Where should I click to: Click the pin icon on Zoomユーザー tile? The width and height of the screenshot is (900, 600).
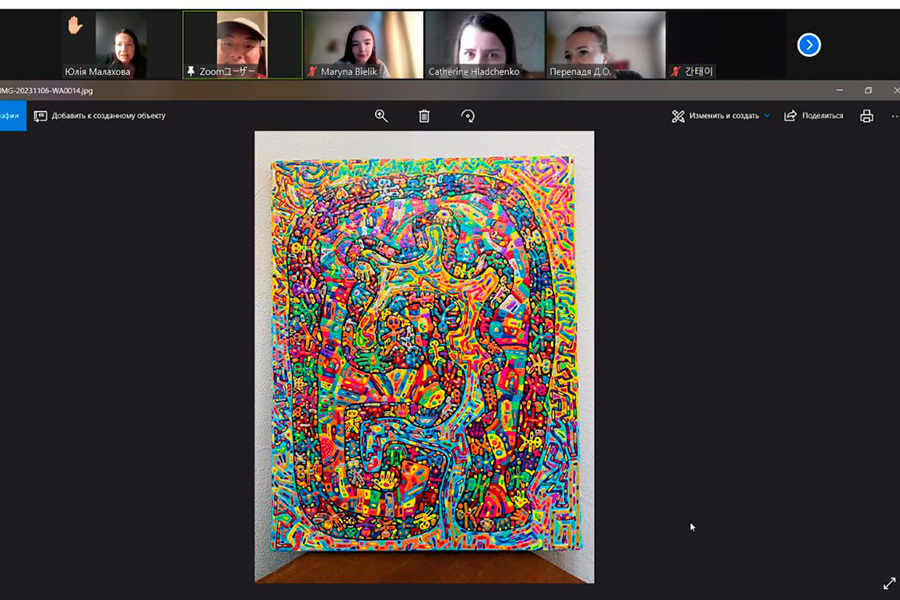(x=191, y=71)
